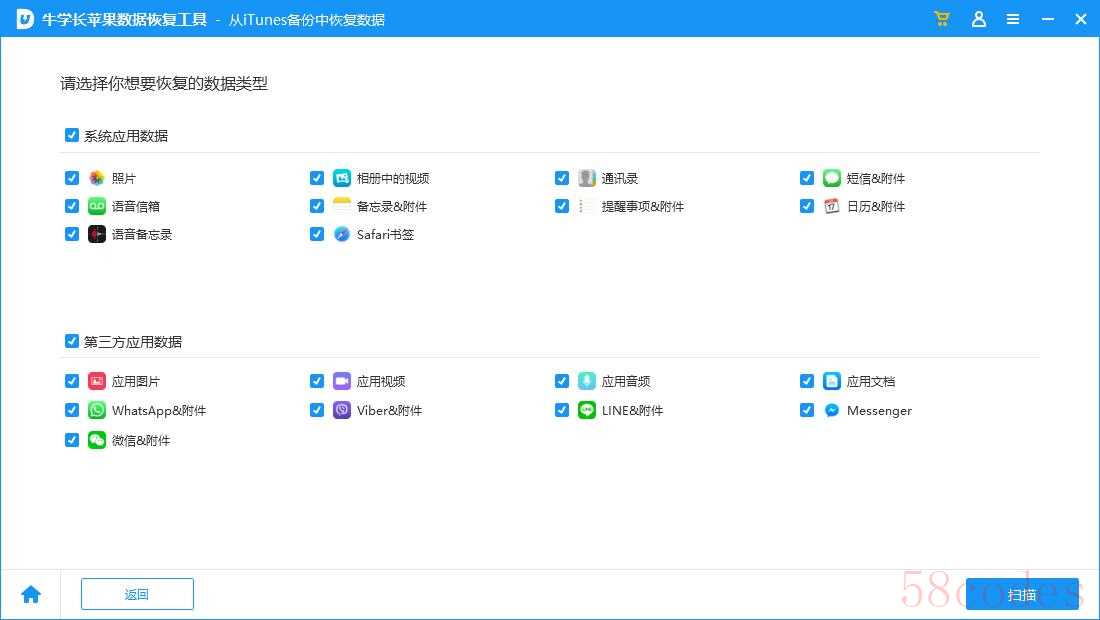
Task: Click the Photos (照片) flower icon
Action: pyautogui.click(x=97, y=178)
